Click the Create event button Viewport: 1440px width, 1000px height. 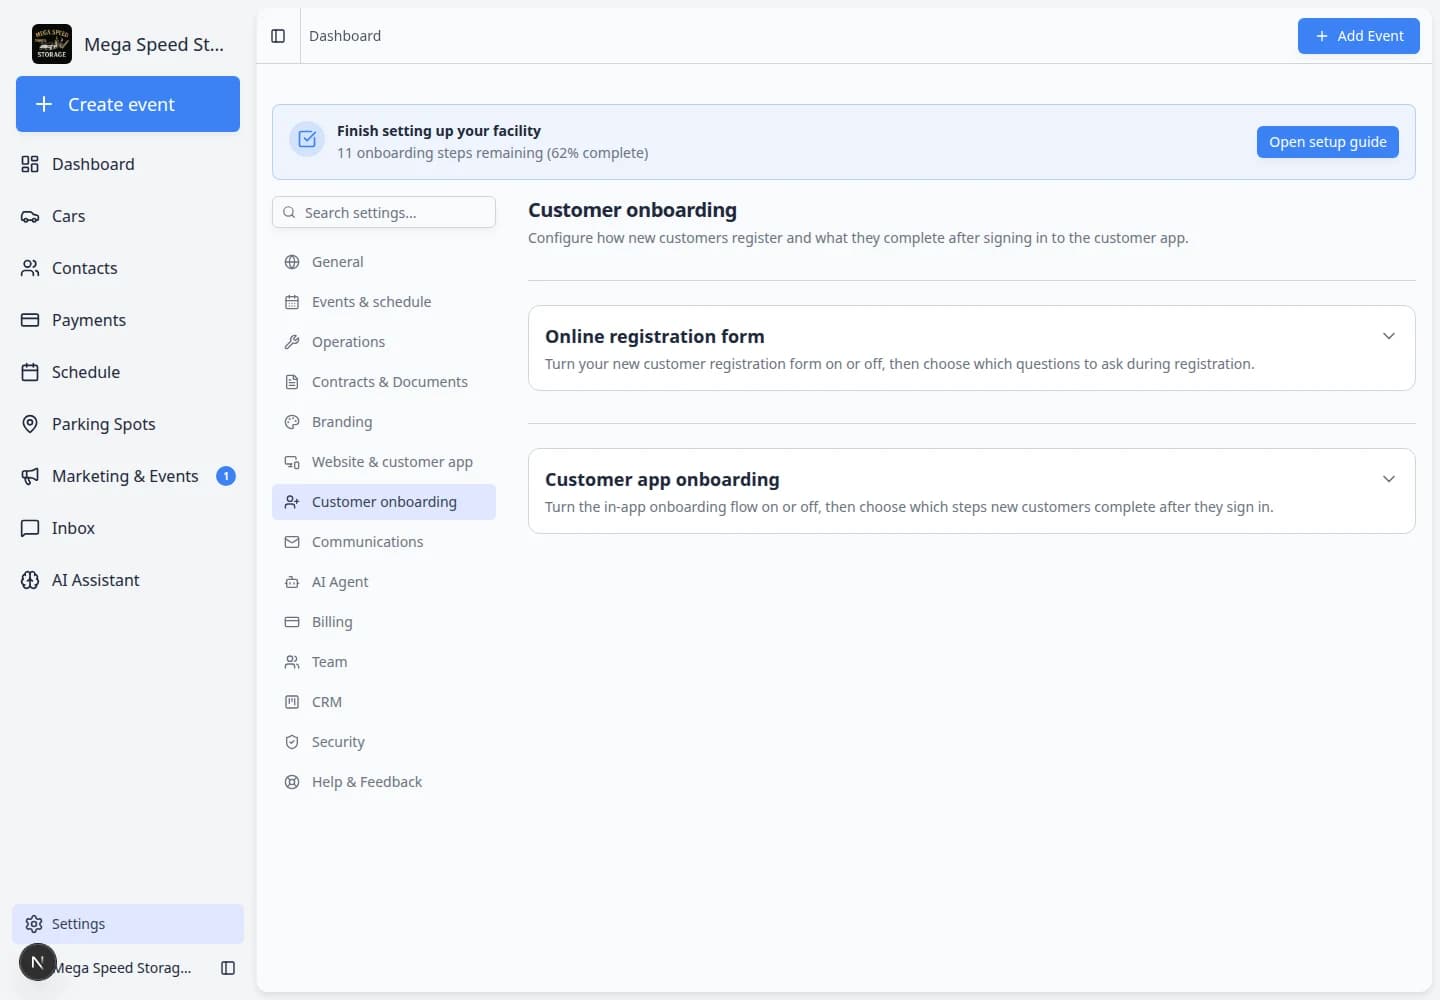128,104
